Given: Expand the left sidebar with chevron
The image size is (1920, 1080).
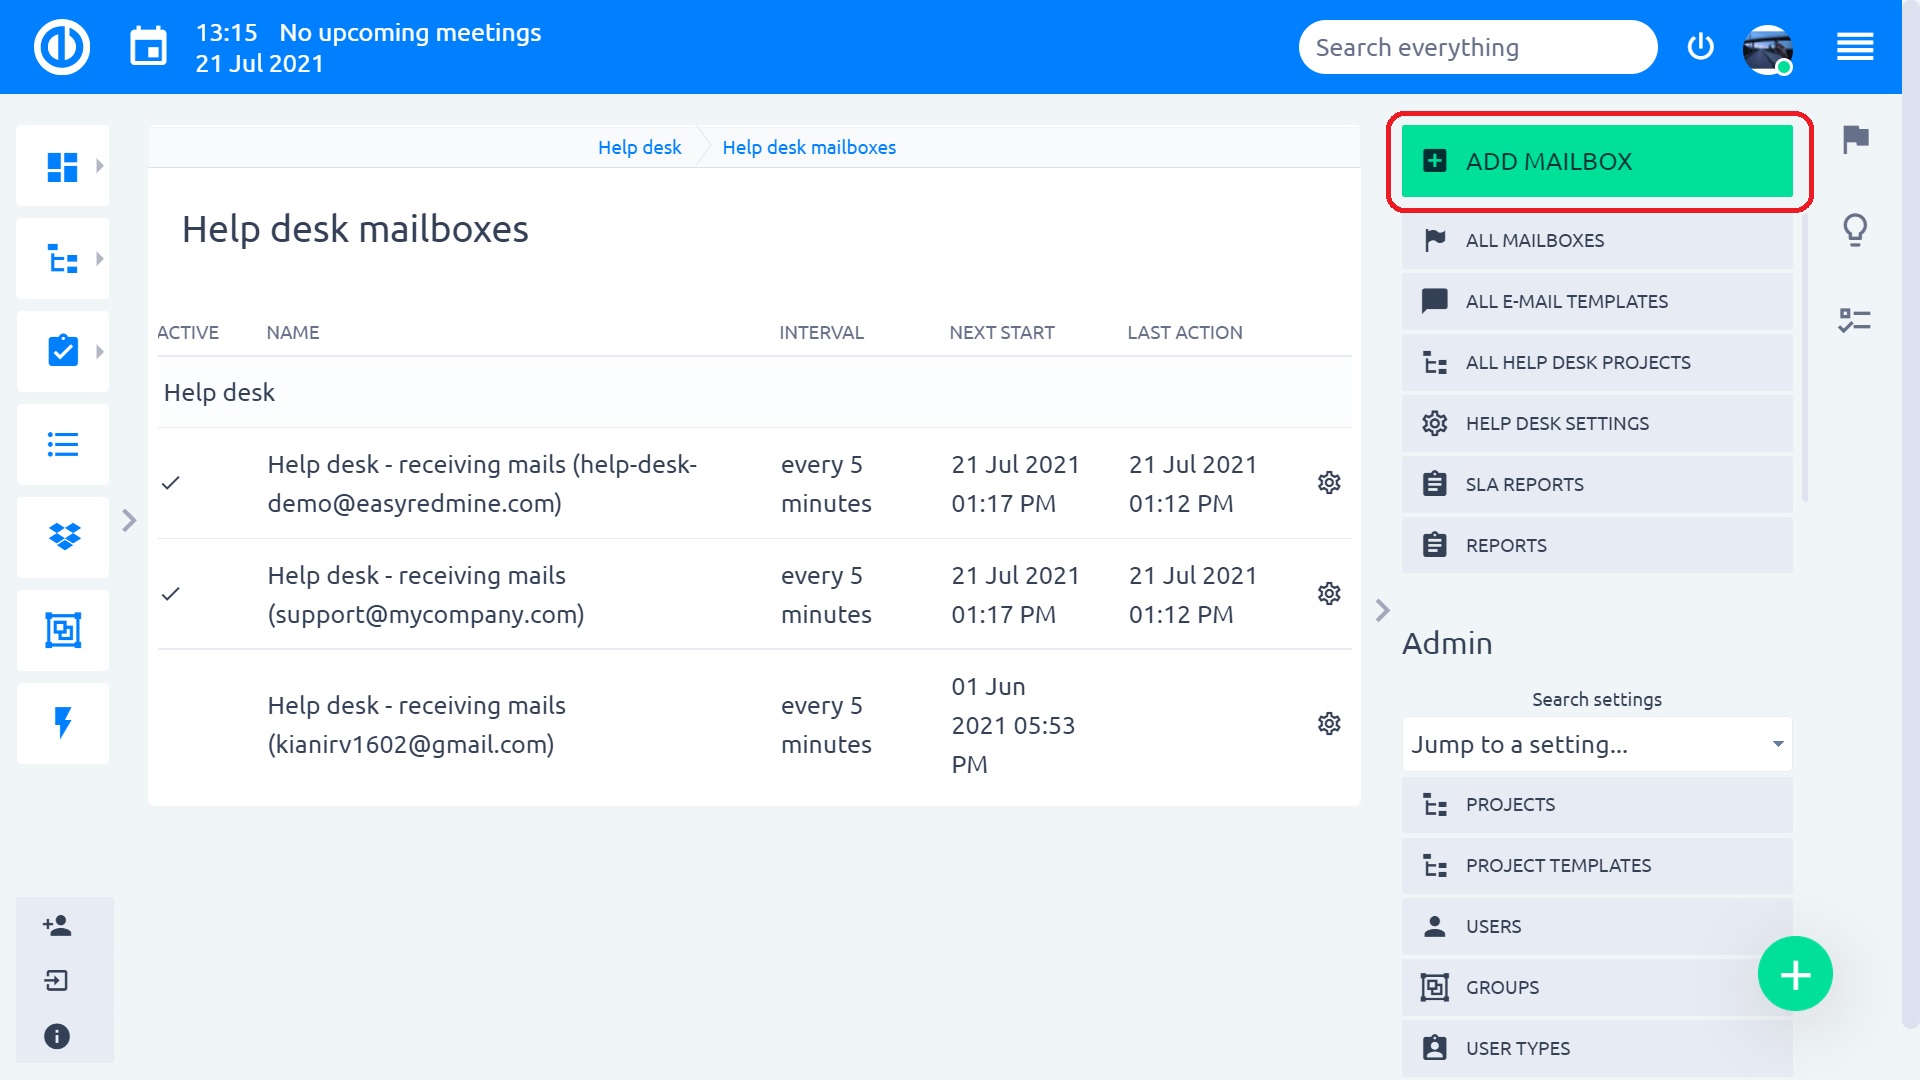Looking at the screenshot, I should click(129, 520).
